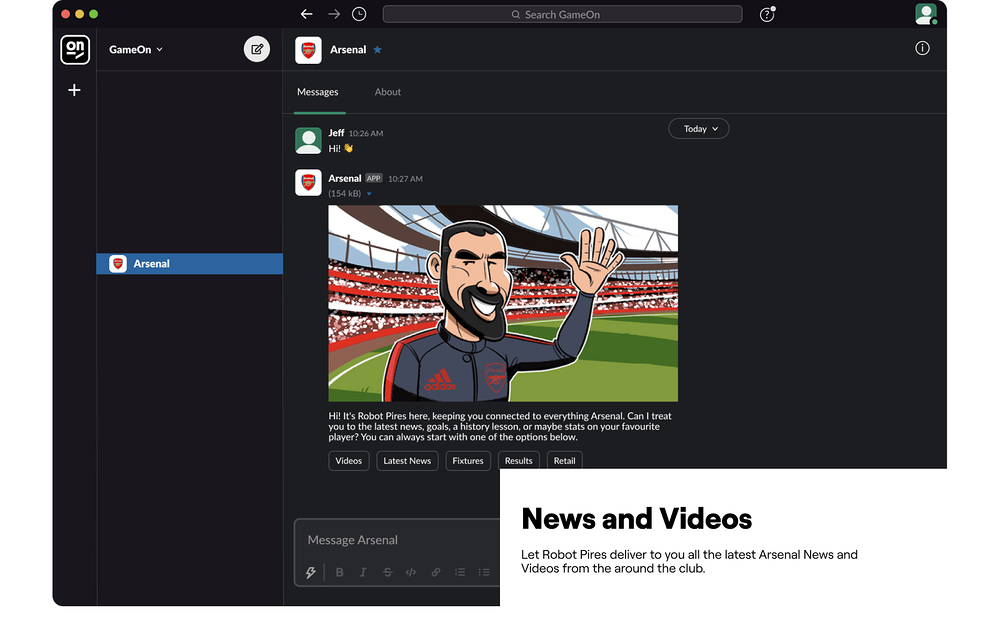Viewport: 1000px width, 625px height.
Task: Open the user profile avatar at top right
Action: coord(925,14)
